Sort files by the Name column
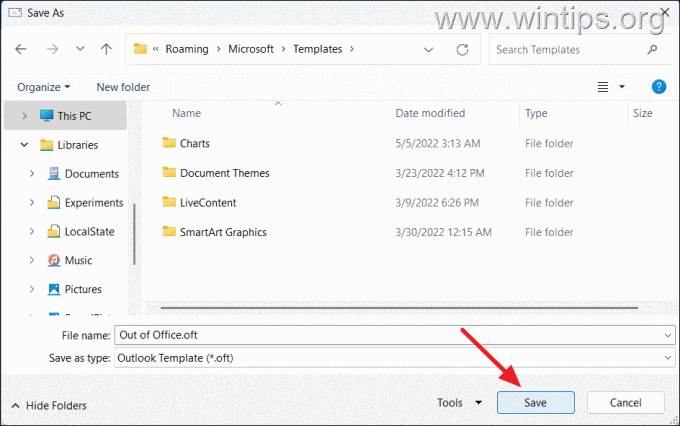Viewport: 680px width, 426px height. click(186, 113)
